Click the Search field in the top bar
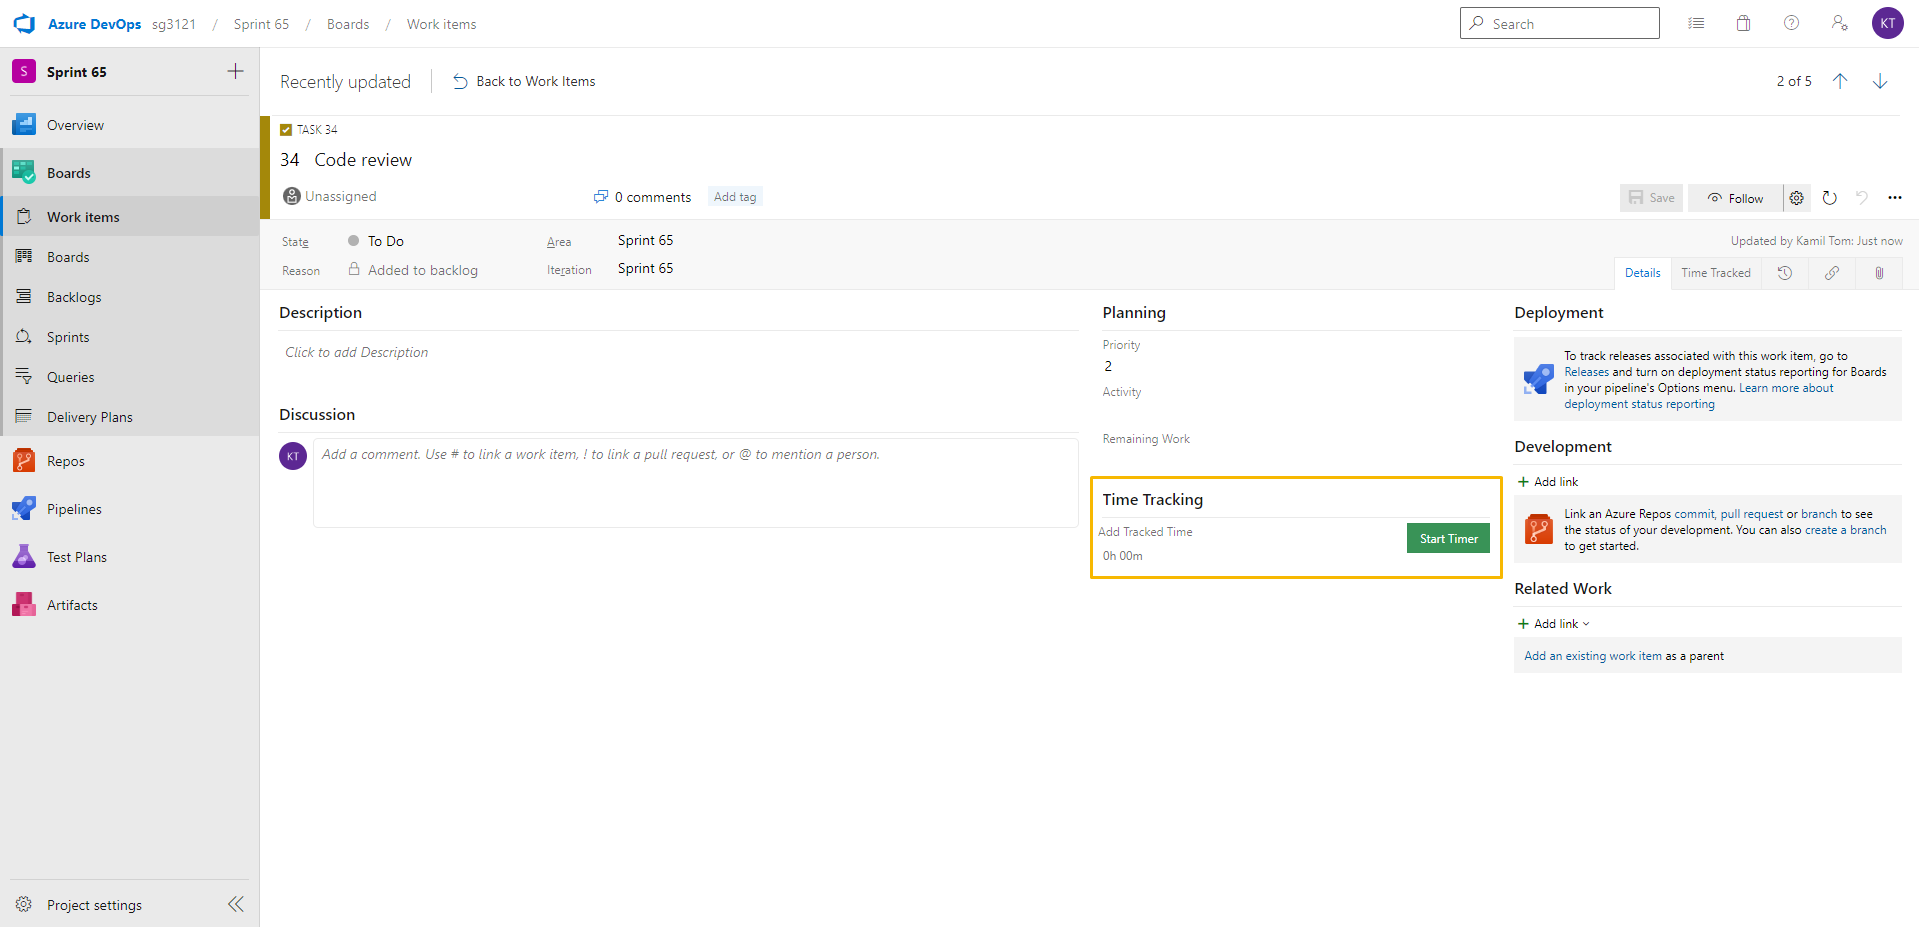 pos(1558,22)
